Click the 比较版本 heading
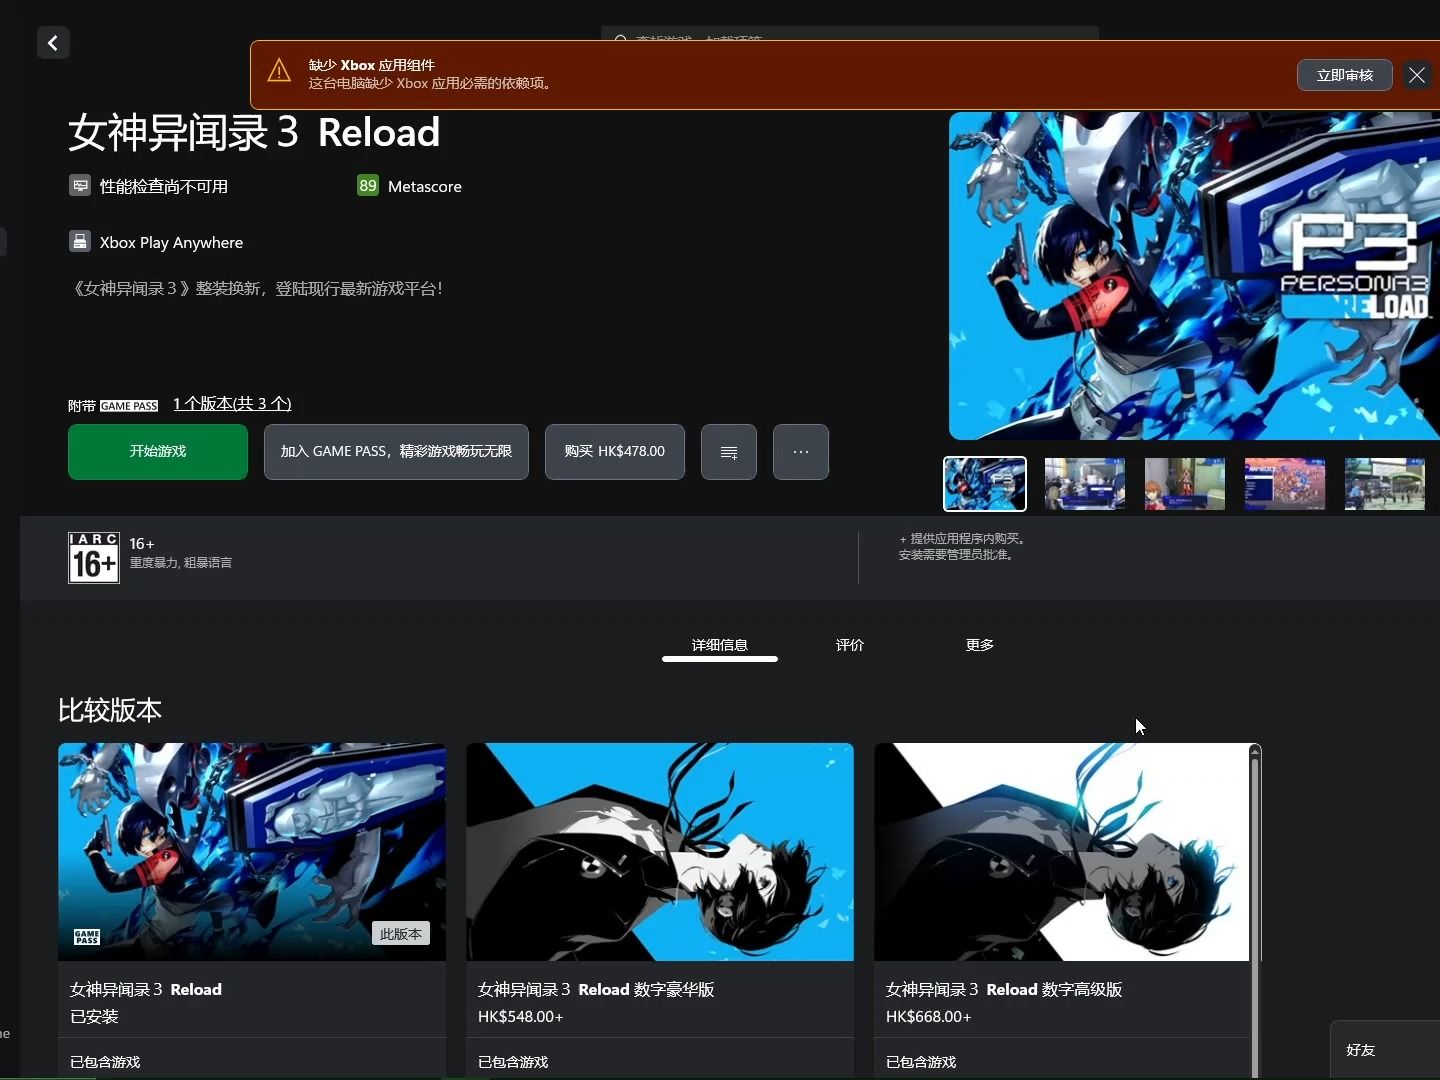 coord(110,710)
